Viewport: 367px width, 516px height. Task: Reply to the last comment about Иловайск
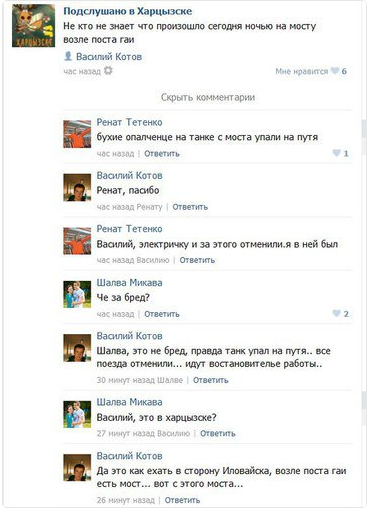point(182,500)
